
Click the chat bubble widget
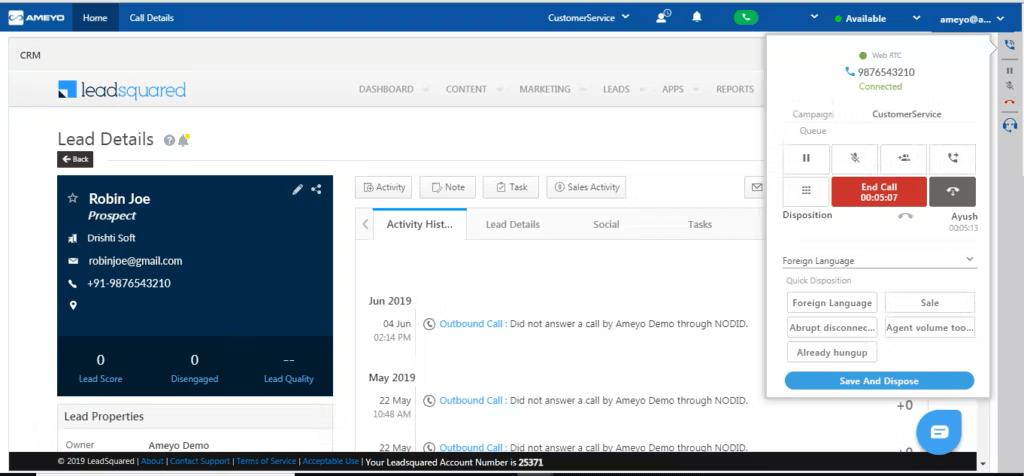pyautogui.click(x=939, y=431)
